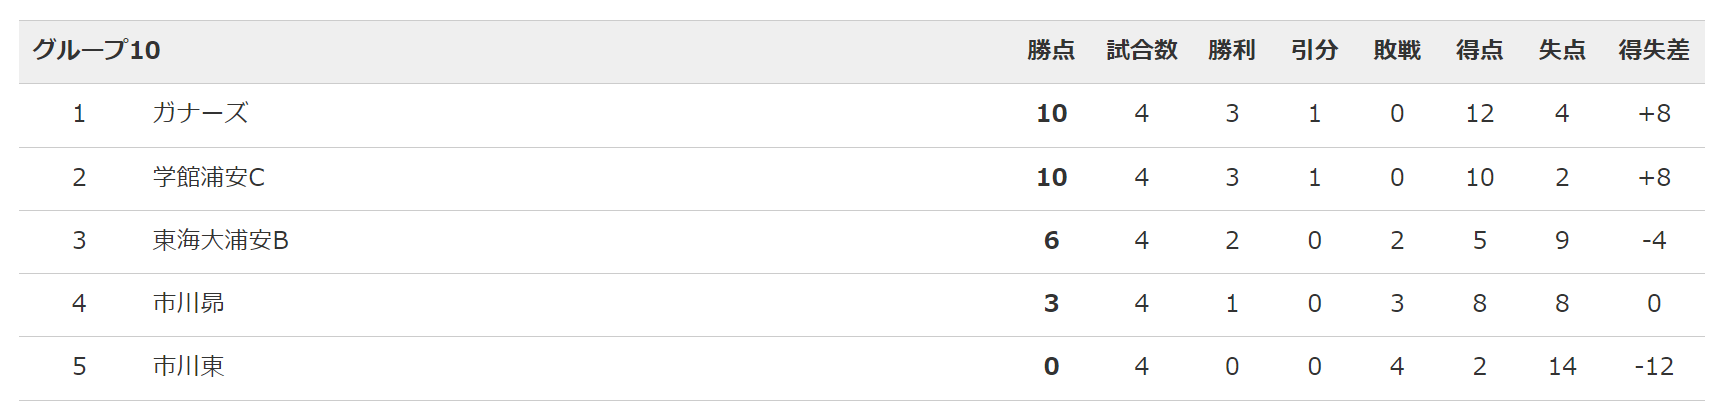Click 東海大浦安B goal difference -4
This screenshot has height=410, width=1727.
tap(1654, 240)
